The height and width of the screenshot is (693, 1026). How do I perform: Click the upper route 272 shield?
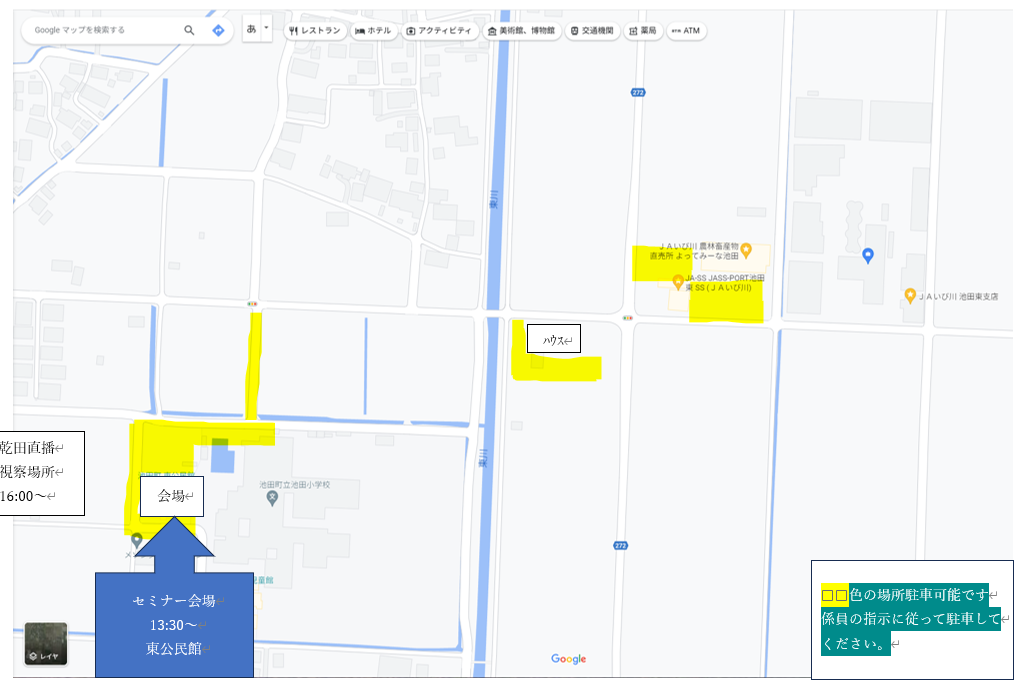(x=638, y=92)
